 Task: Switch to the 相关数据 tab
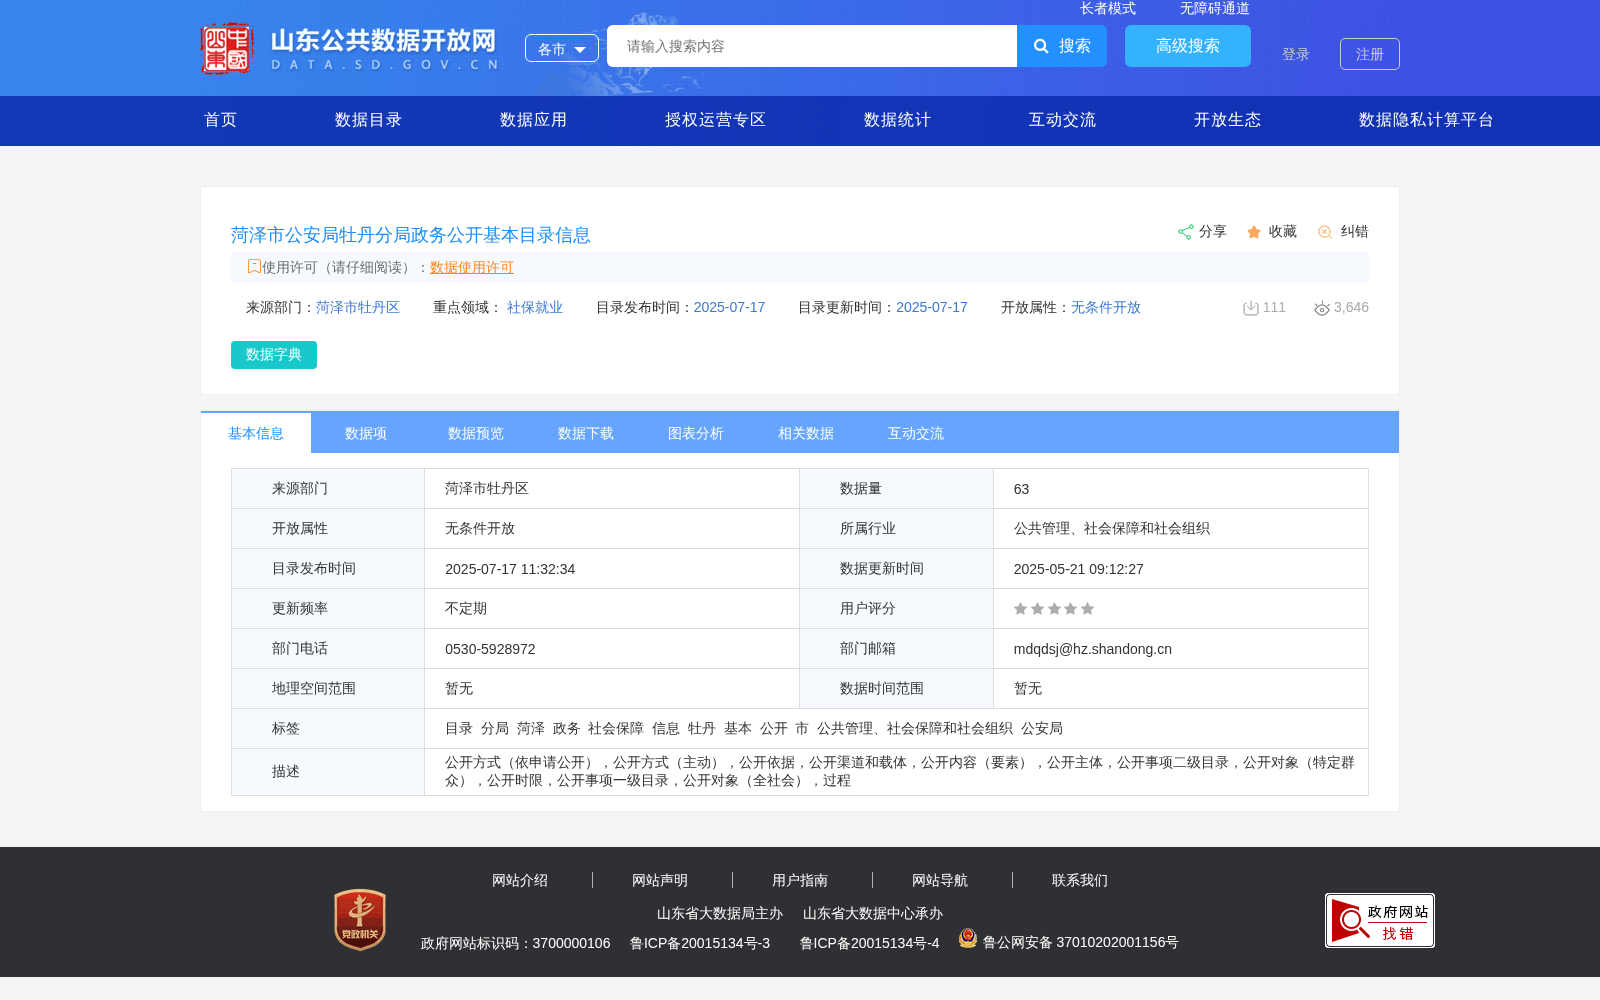click(x=806, y=433)
